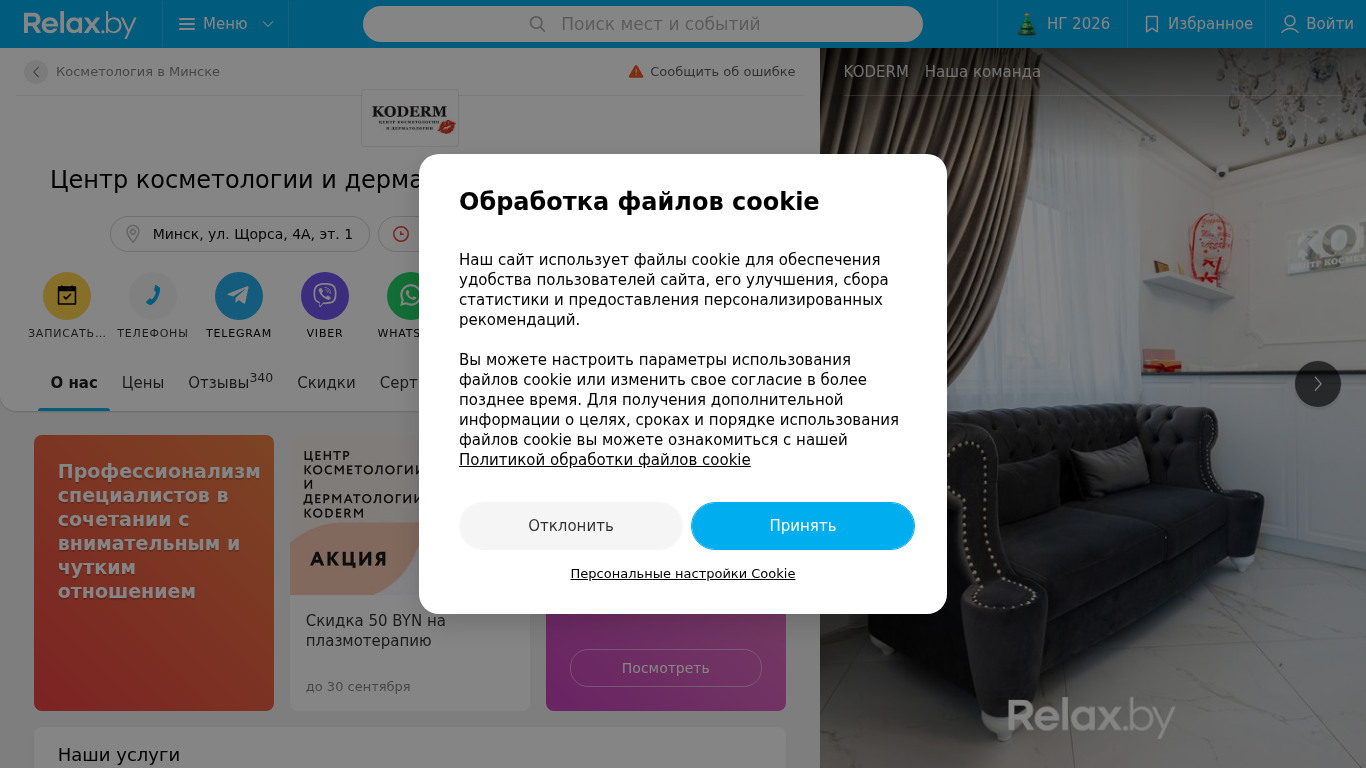Accept cookies with Принять button
The image size is (1366, 768).
point(803,526)
